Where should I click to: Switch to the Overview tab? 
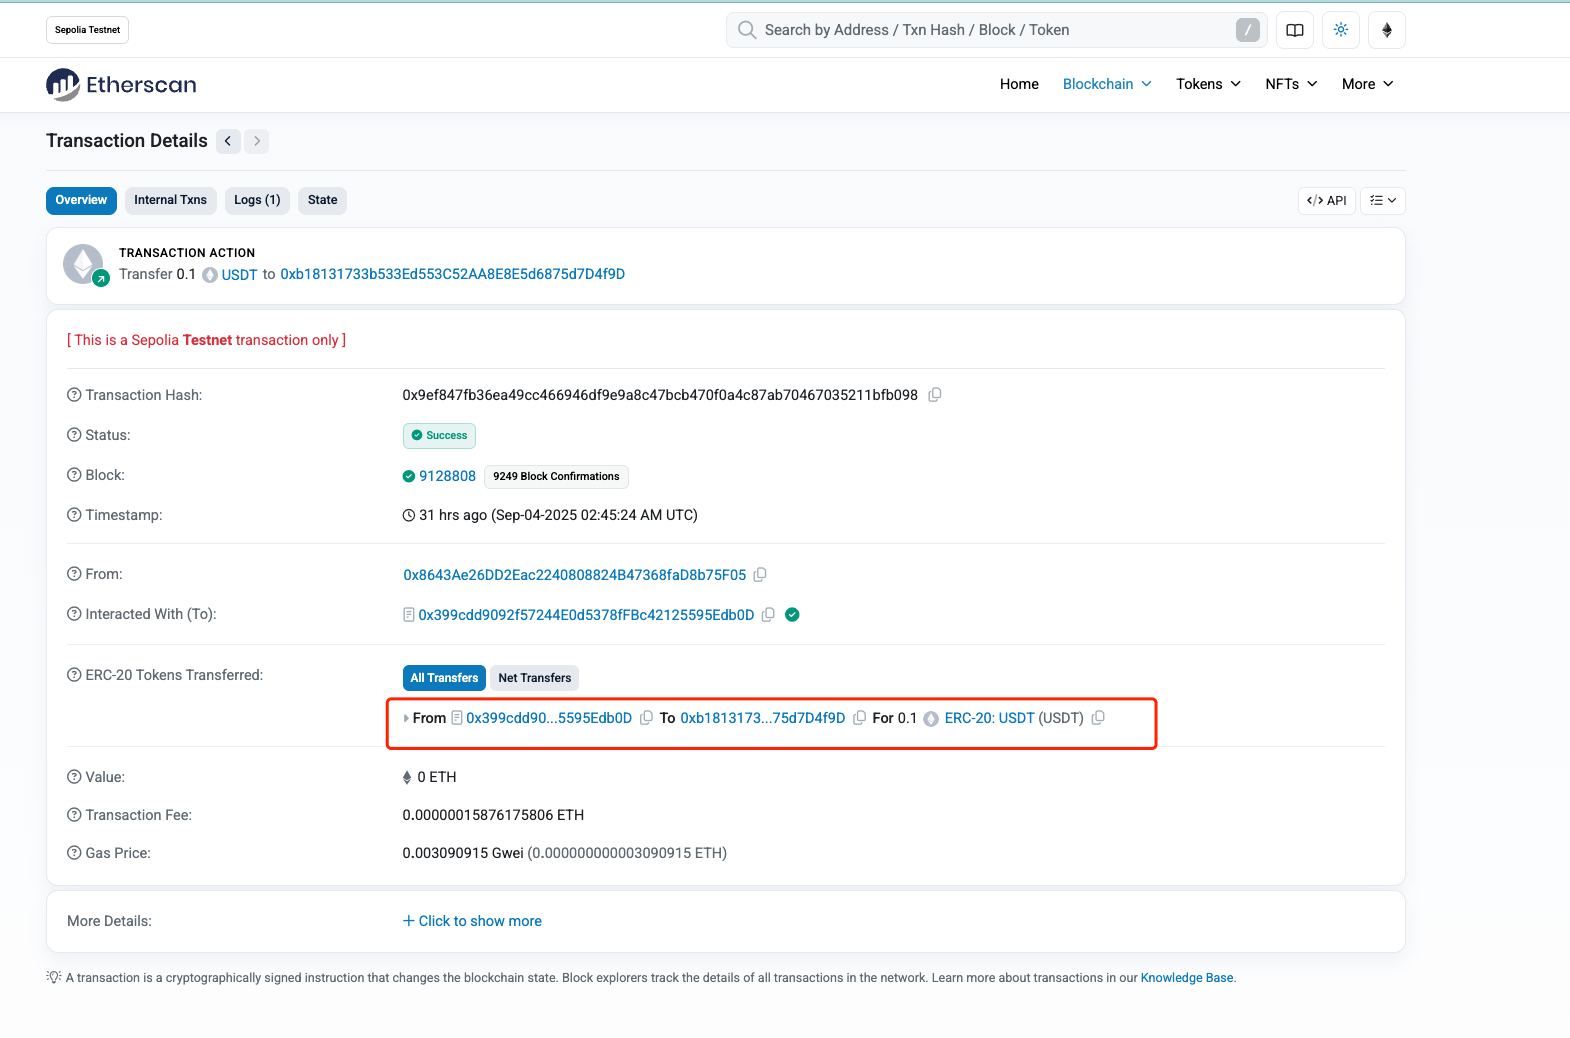tap(81, 201)
